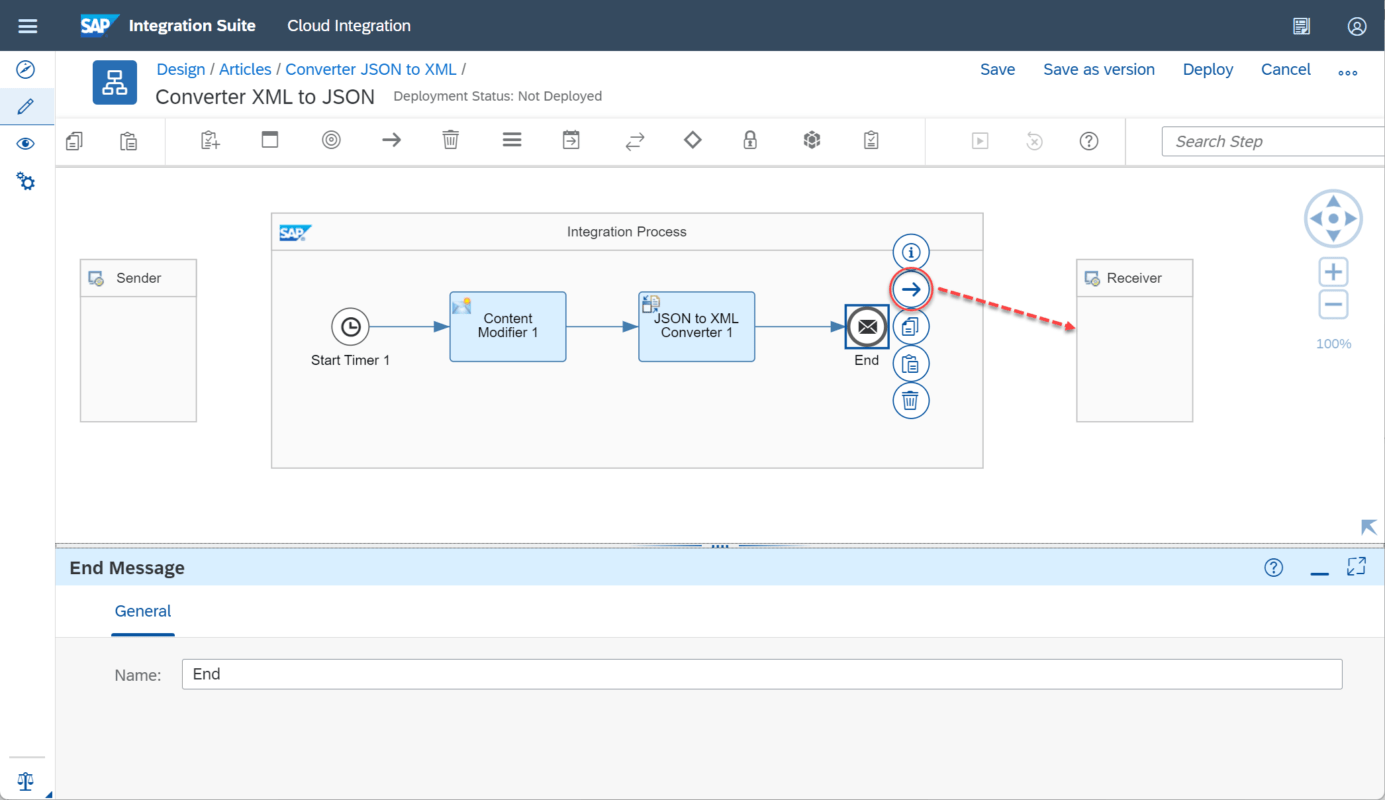Select the JSON to XML Converter 1 step
This screenshot has height=800, width=1385.
[x=697, y=326]
